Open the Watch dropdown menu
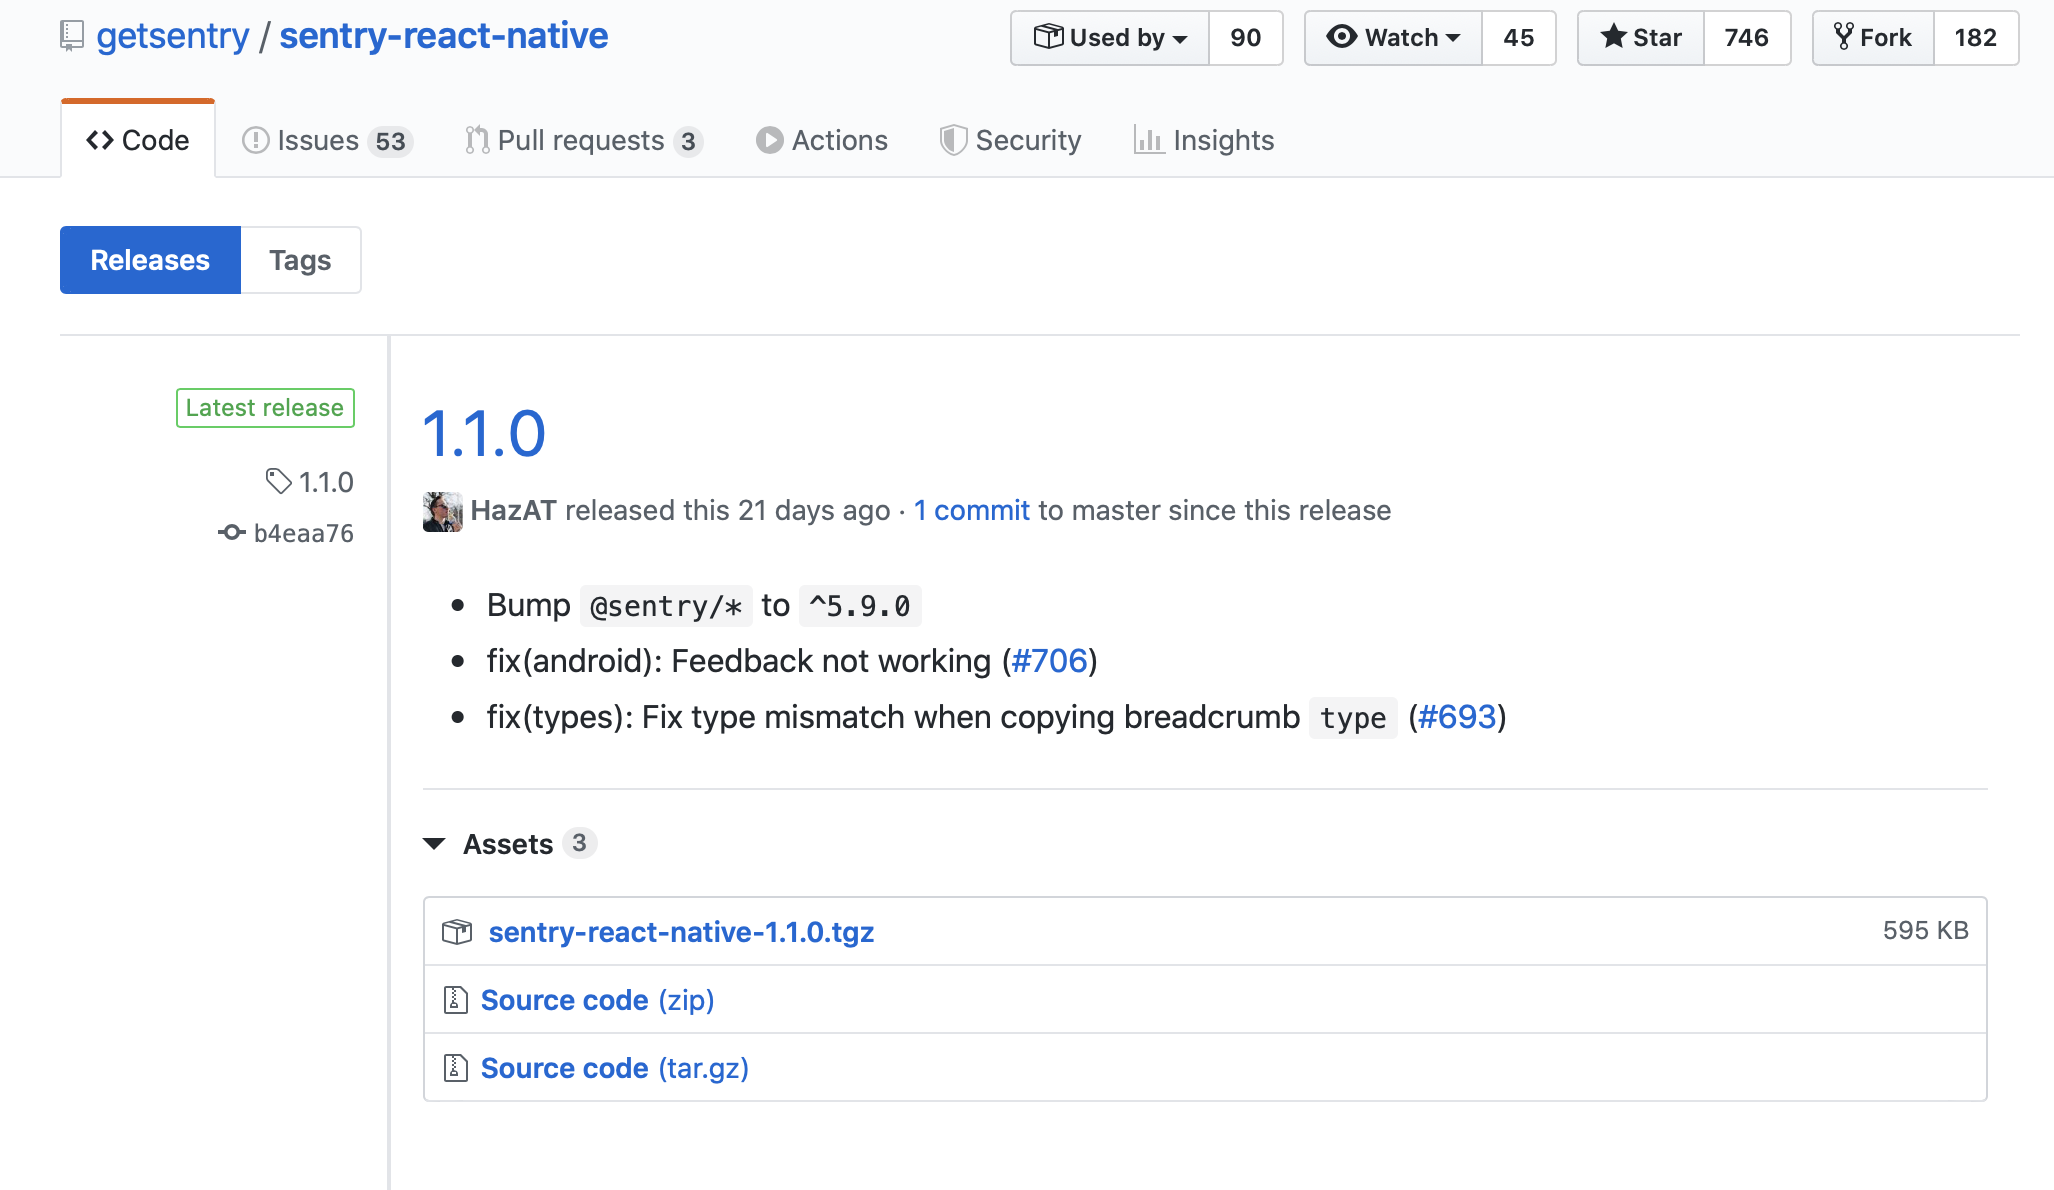The image size is (2054, 1190). 1393,37
